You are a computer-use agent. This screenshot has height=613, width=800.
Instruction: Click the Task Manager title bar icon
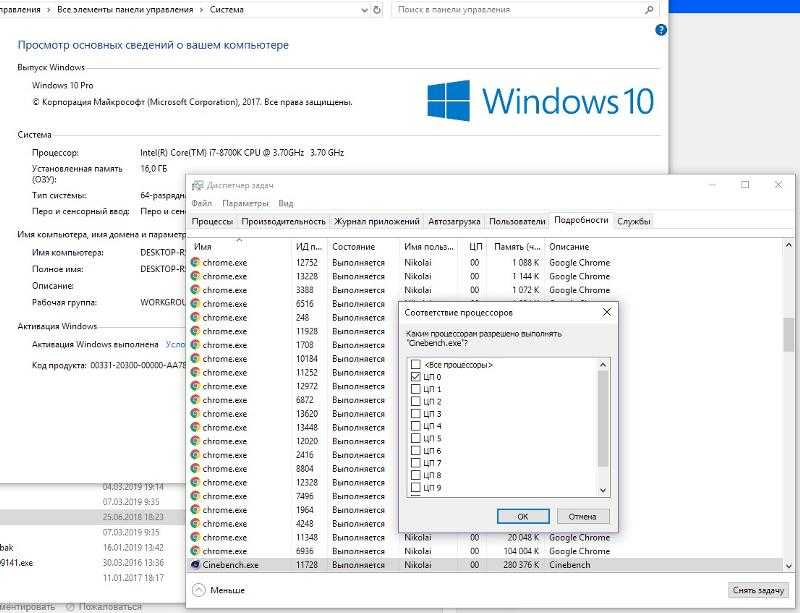[x=197, y=185]
